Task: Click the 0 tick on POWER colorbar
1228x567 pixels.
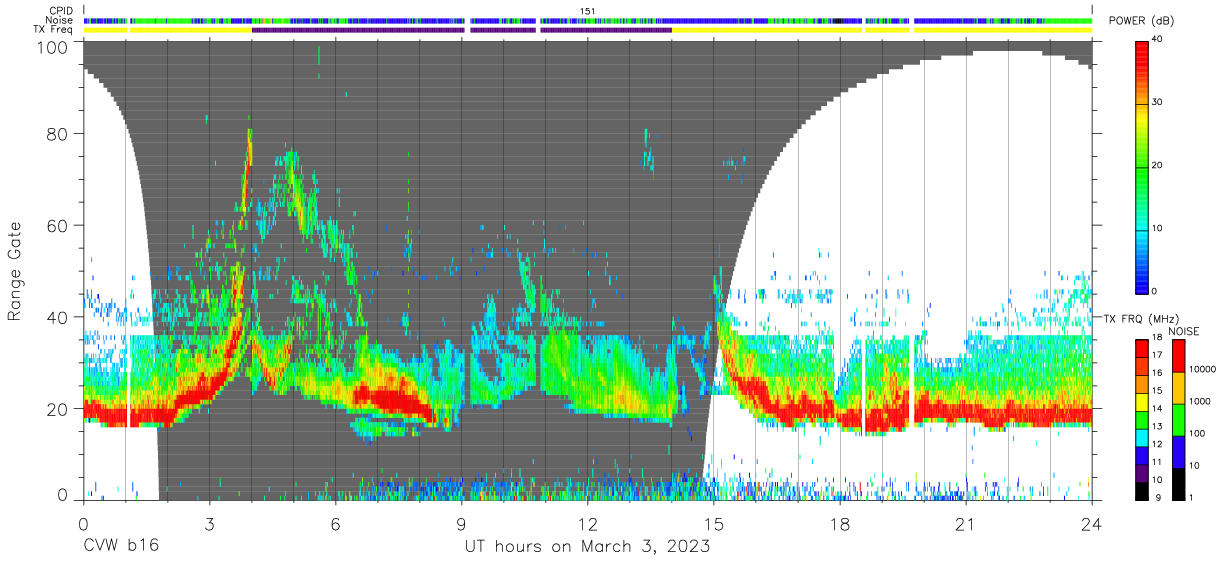Action: 1156,291
